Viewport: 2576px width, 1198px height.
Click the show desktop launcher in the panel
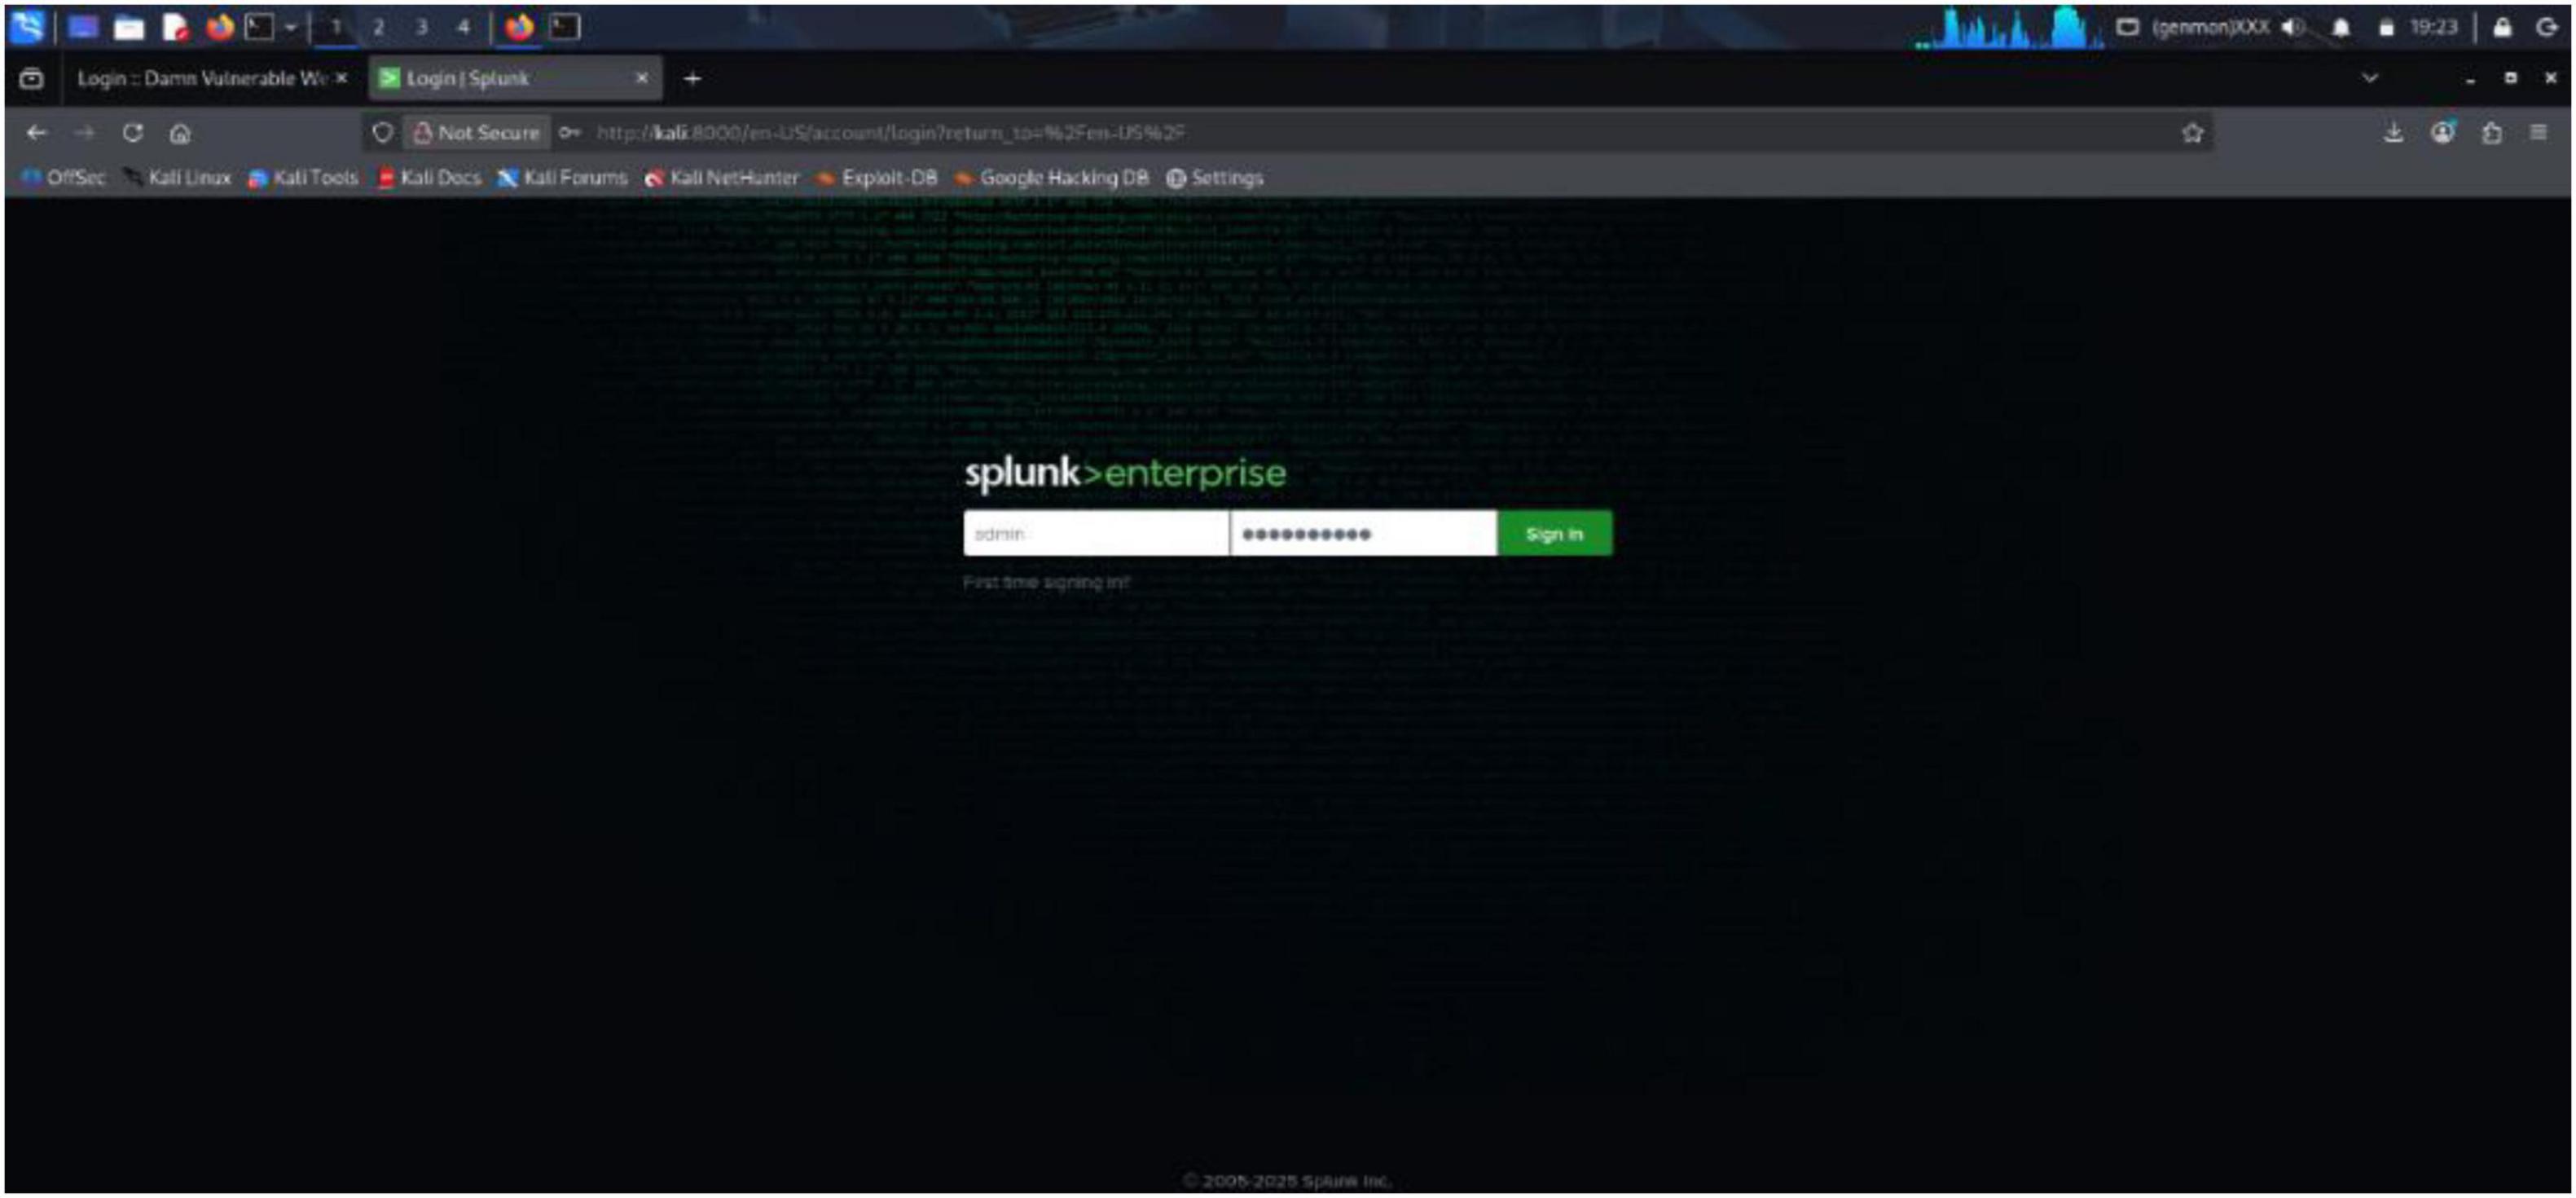pos(83,27)
